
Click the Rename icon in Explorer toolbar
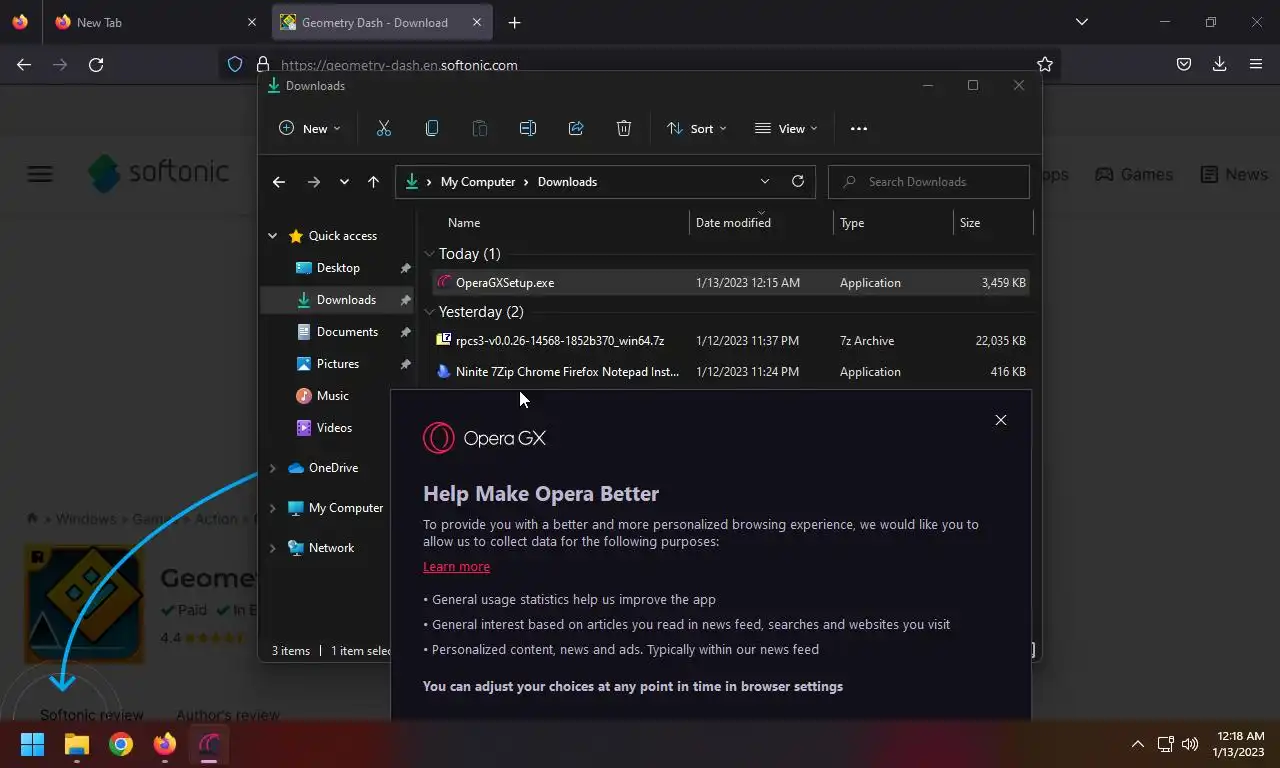528,128
